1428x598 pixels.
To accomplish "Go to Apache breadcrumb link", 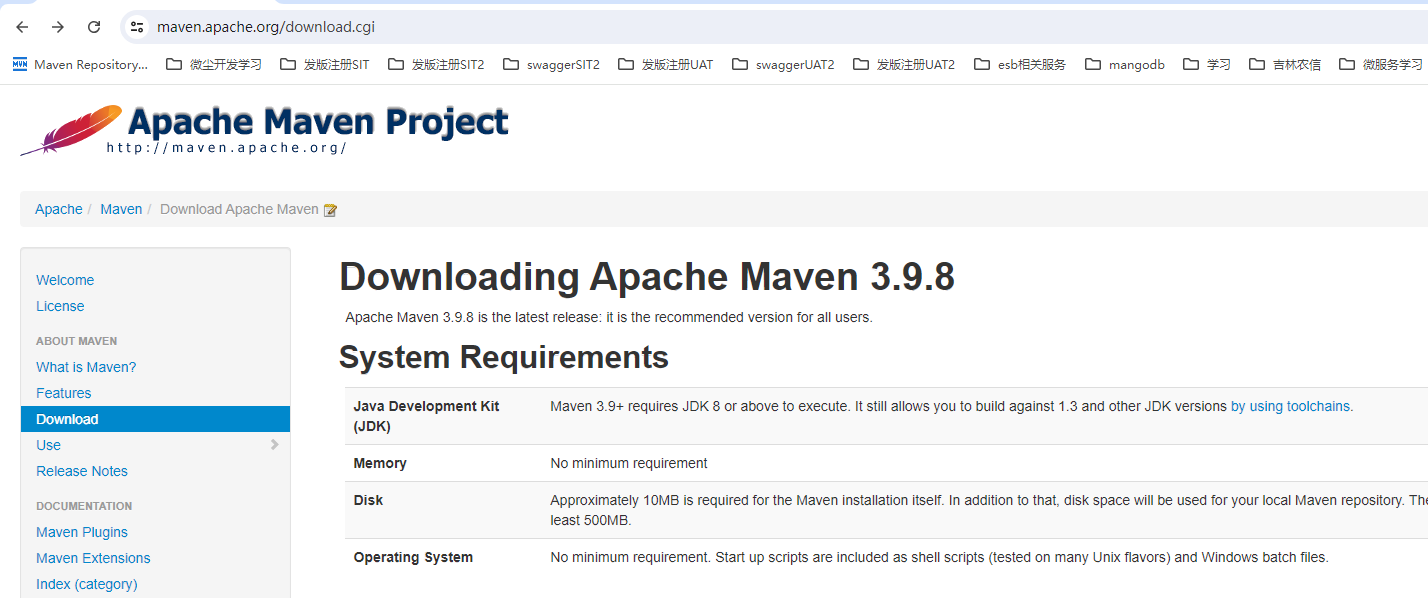I will [x=59, y=209].
